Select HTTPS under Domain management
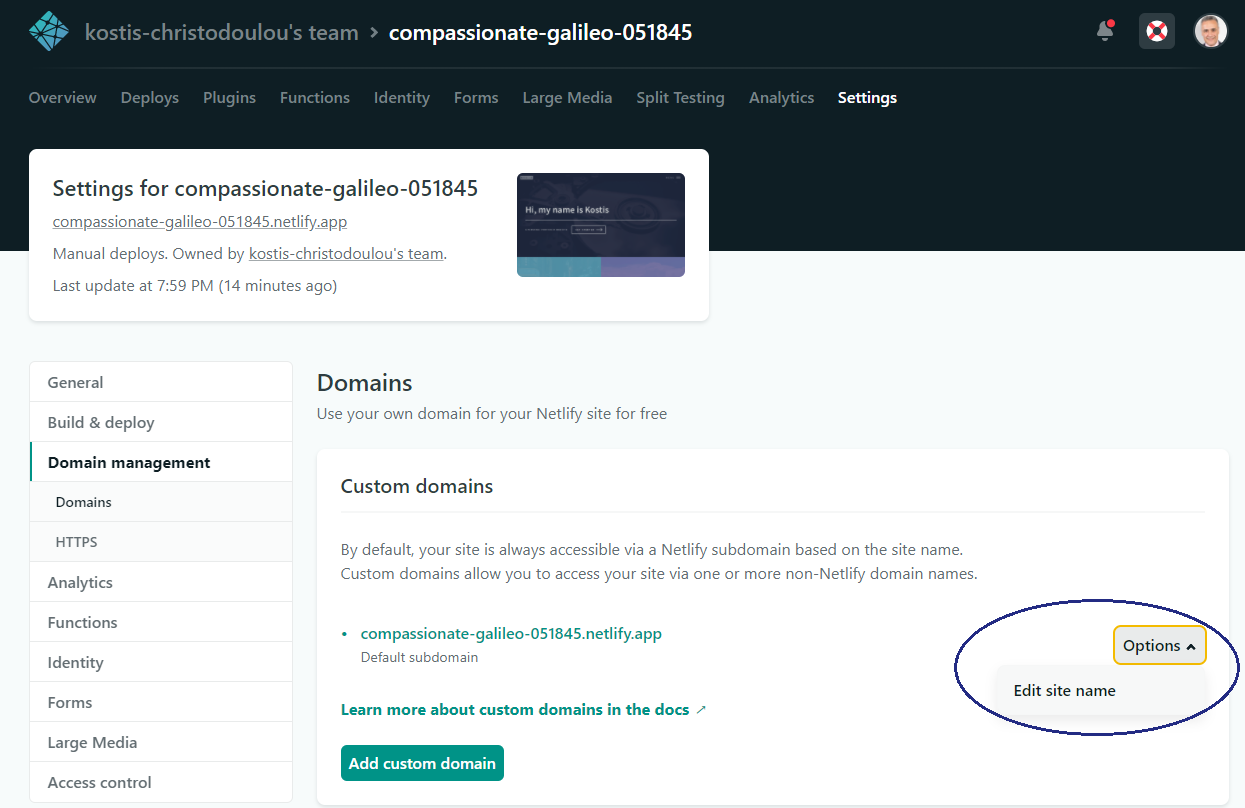Image resolution: width=1245 pixels, height=808 pixels. pyautogui.click(x=76, y=542)
